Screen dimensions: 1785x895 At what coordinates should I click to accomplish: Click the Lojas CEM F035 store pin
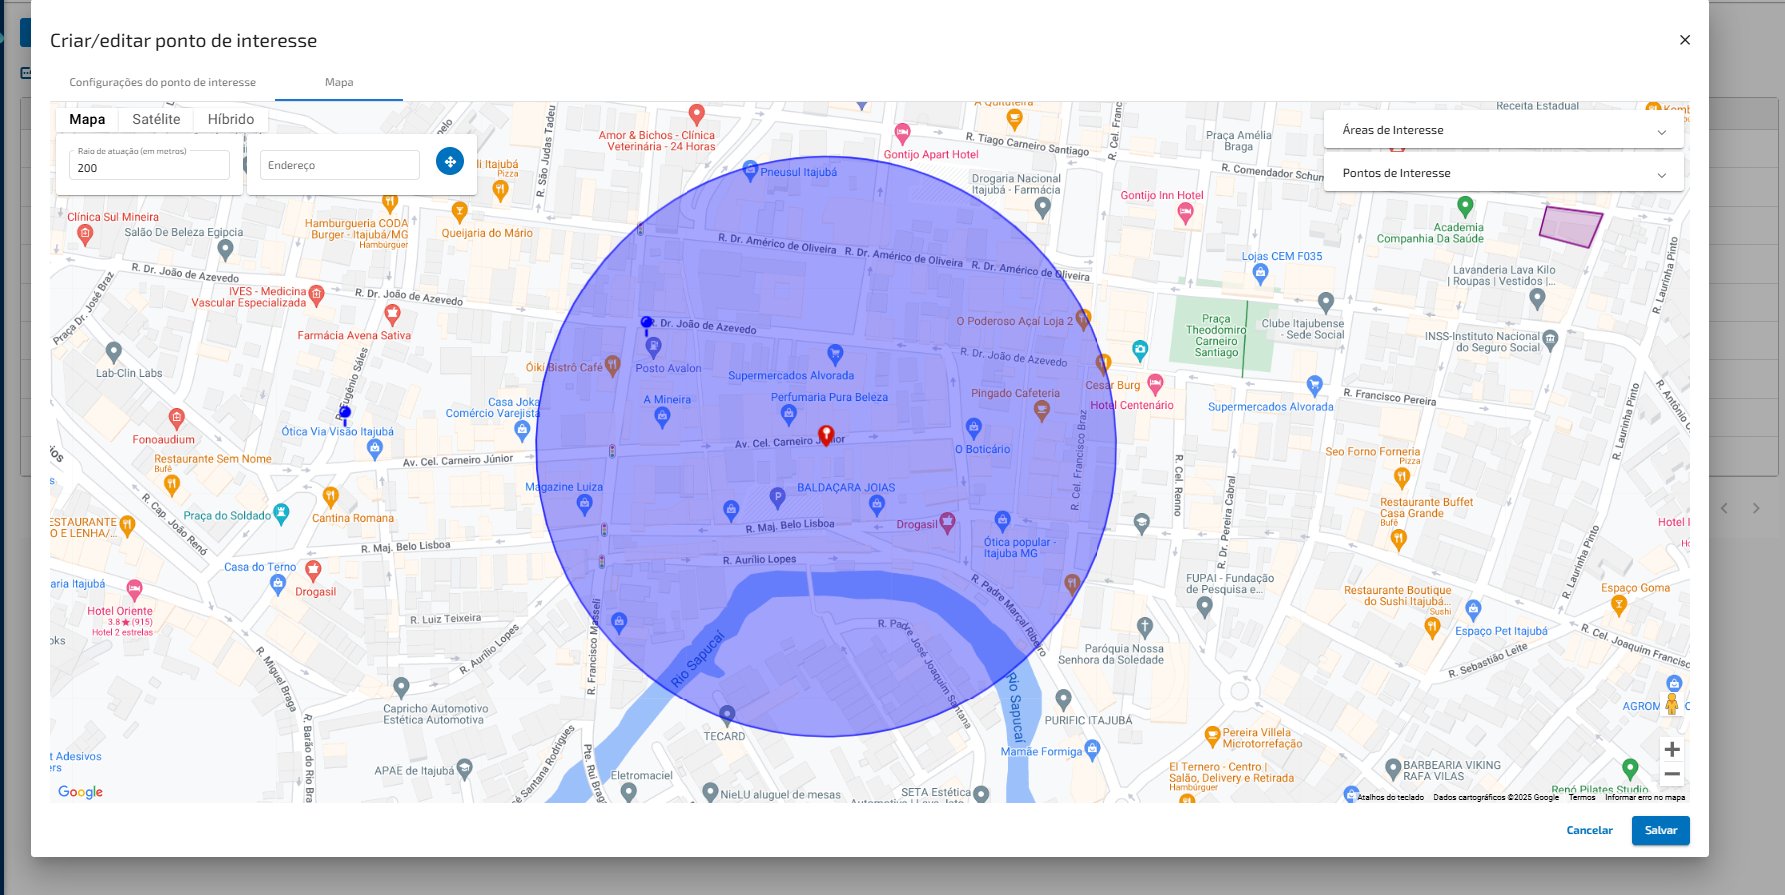(x=1260, y=273)
